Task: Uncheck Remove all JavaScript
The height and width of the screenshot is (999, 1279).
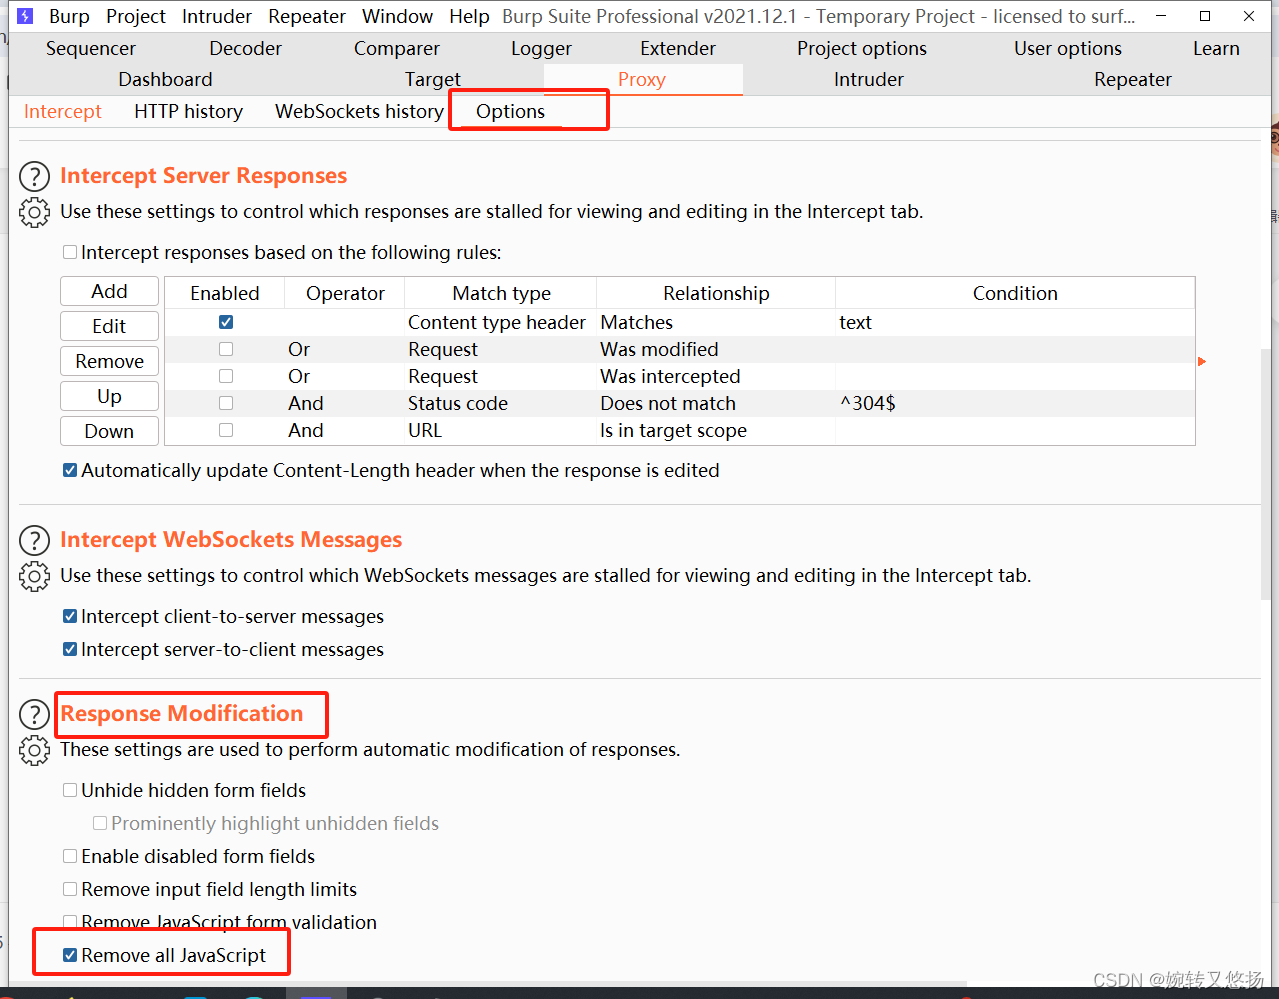Action: (70, 955)
